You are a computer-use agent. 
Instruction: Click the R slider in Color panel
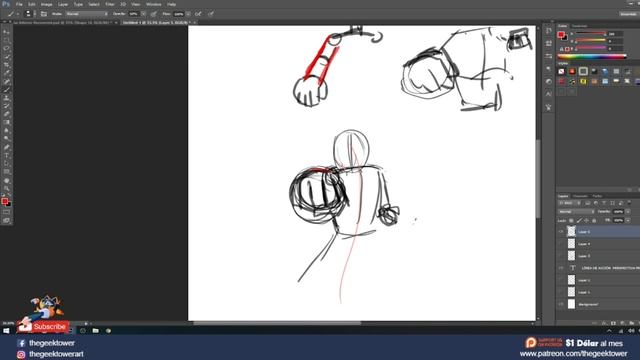pos(590,33)
